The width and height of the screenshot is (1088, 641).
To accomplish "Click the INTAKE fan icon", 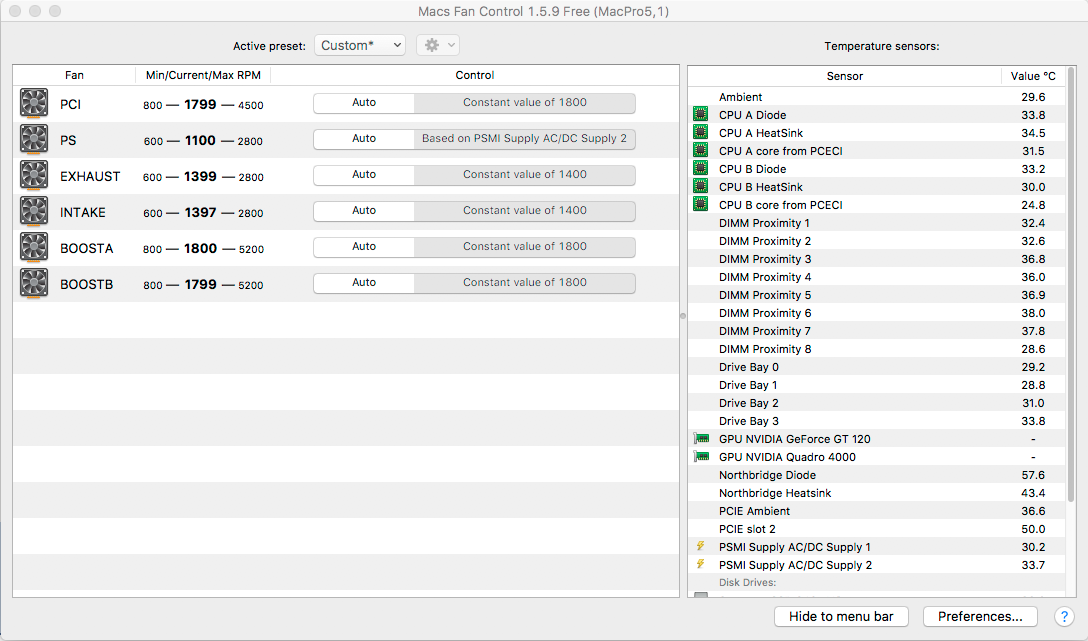I will [34, 212].
